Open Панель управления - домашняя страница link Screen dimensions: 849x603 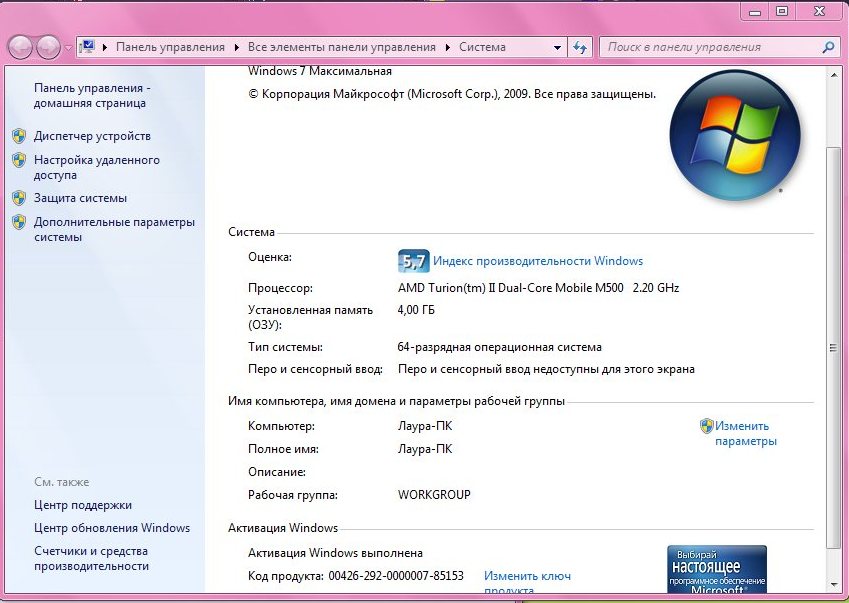tap(92, 95)
